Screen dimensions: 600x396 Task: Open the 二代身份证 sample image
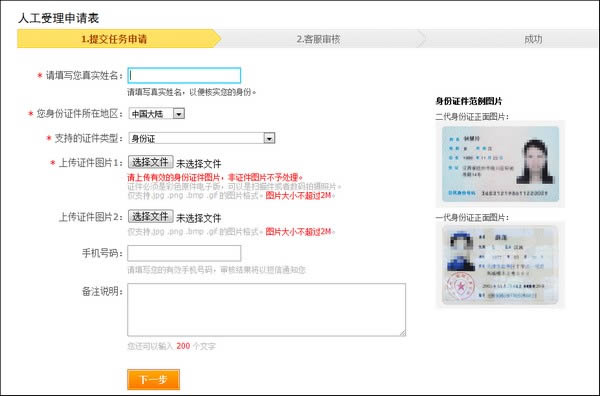(x=500, y=164)
